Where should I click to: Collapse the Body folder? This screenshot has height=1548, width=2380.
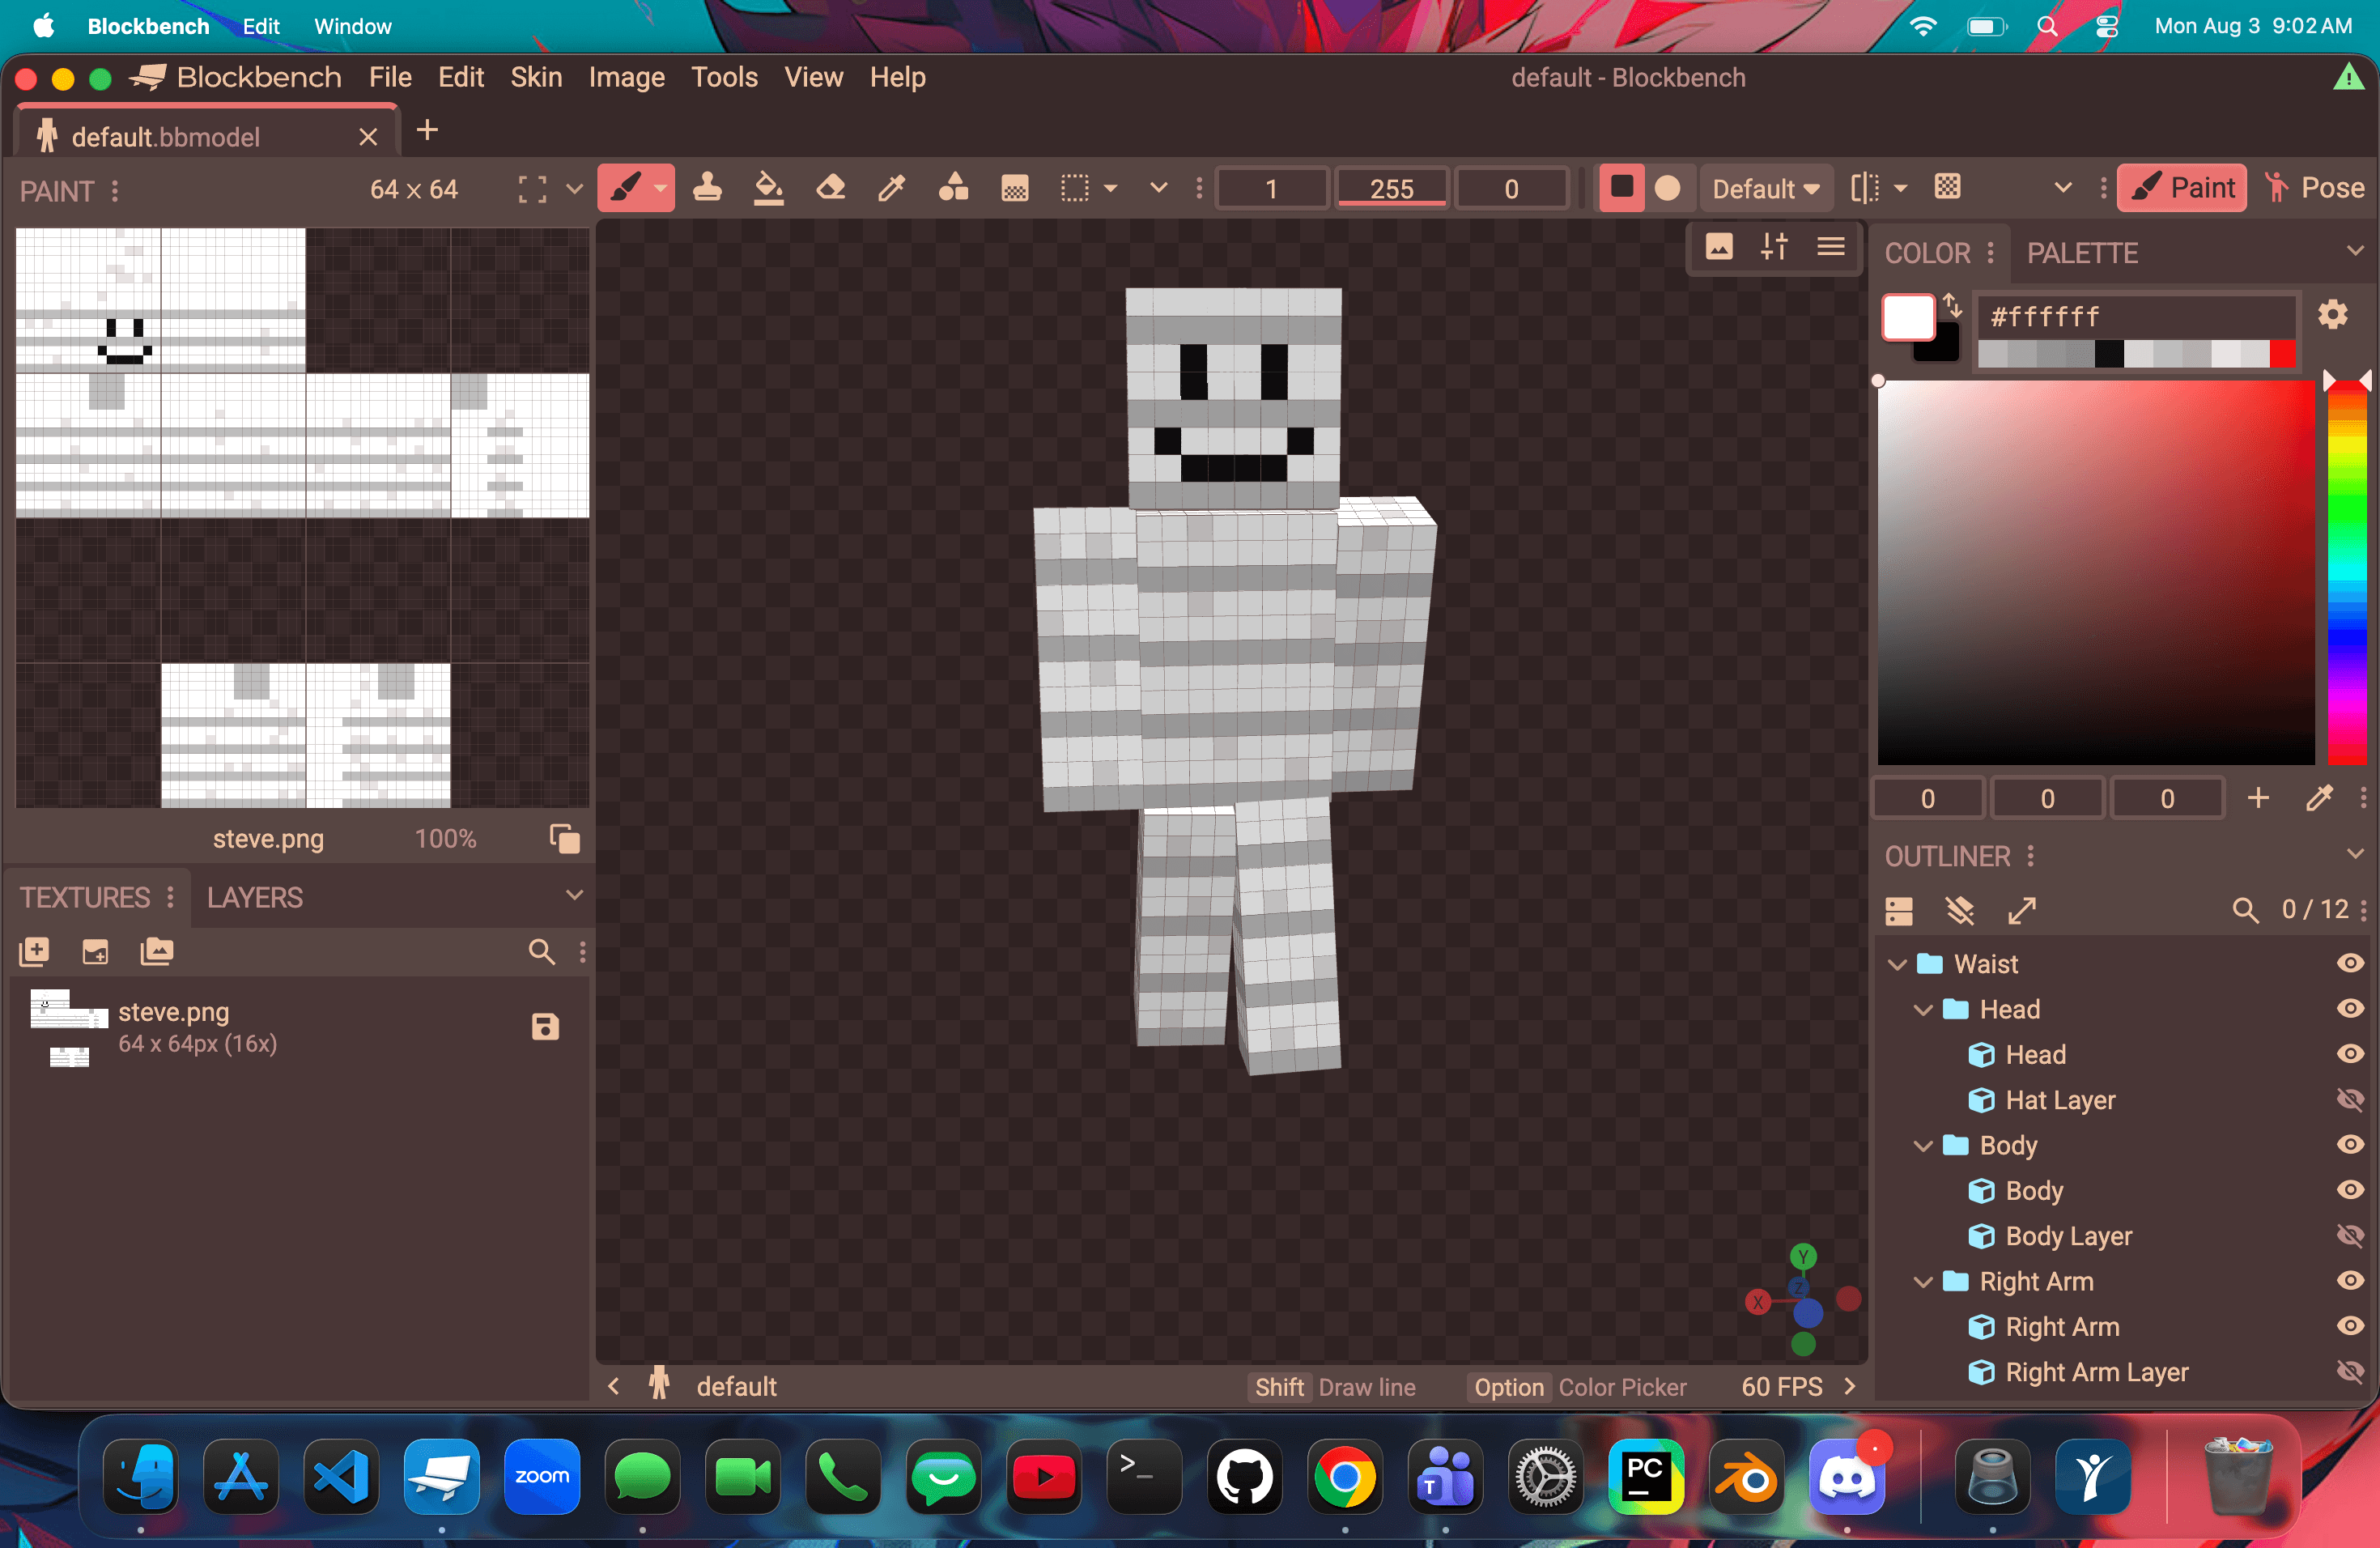point(1923,1146)
